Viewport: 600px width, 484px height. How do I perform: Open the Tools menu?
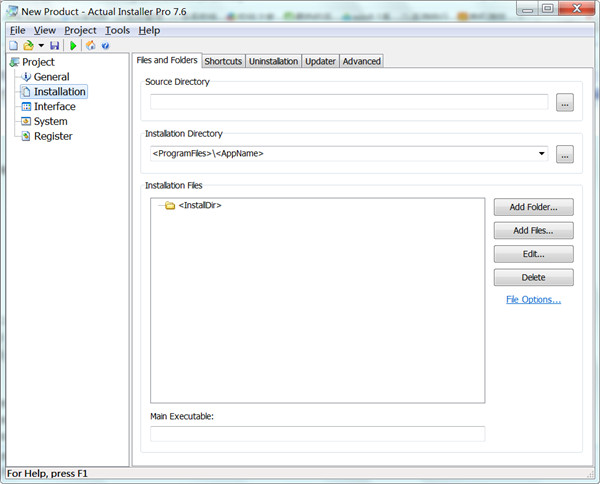coord(117,30)
